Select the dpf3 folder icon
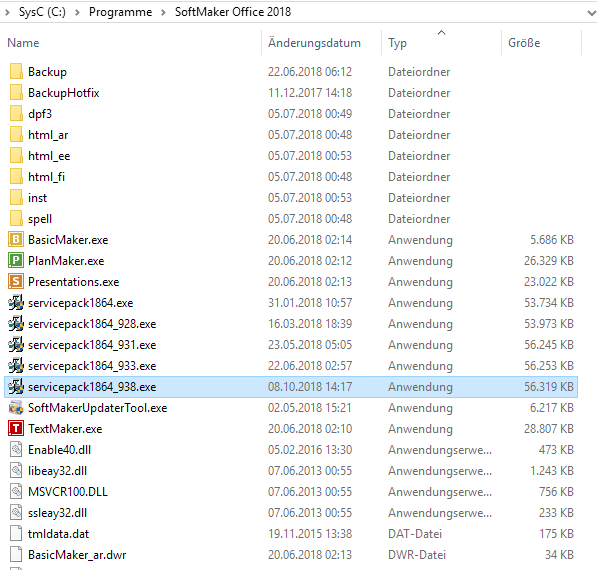 [x=16, y=113]
